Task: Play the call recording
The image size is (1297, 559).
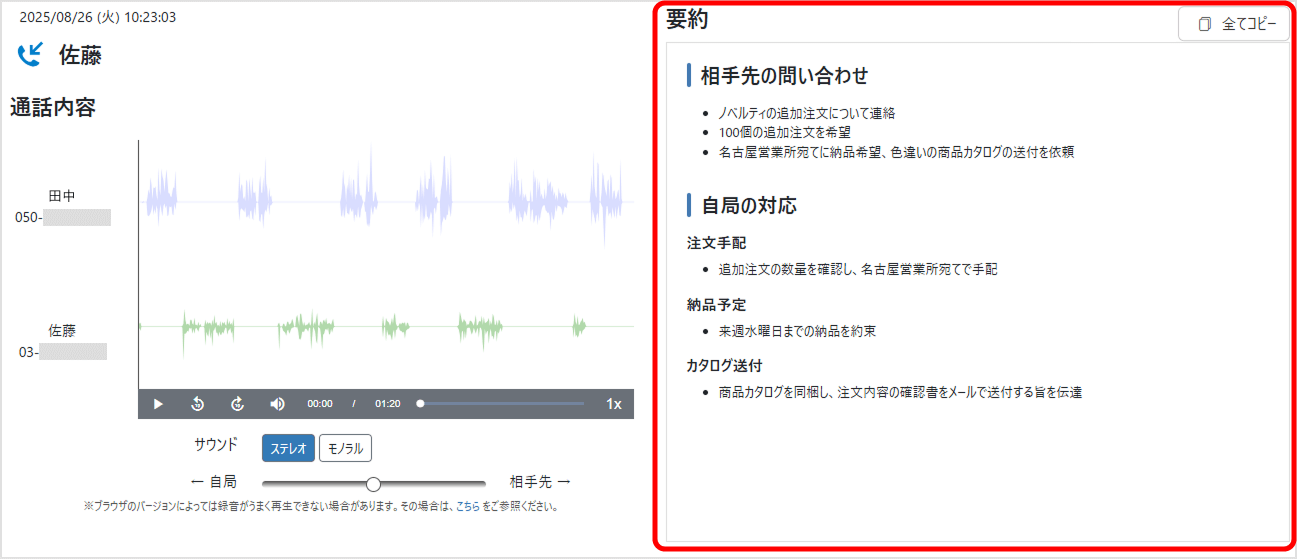Action: point(158,404)
